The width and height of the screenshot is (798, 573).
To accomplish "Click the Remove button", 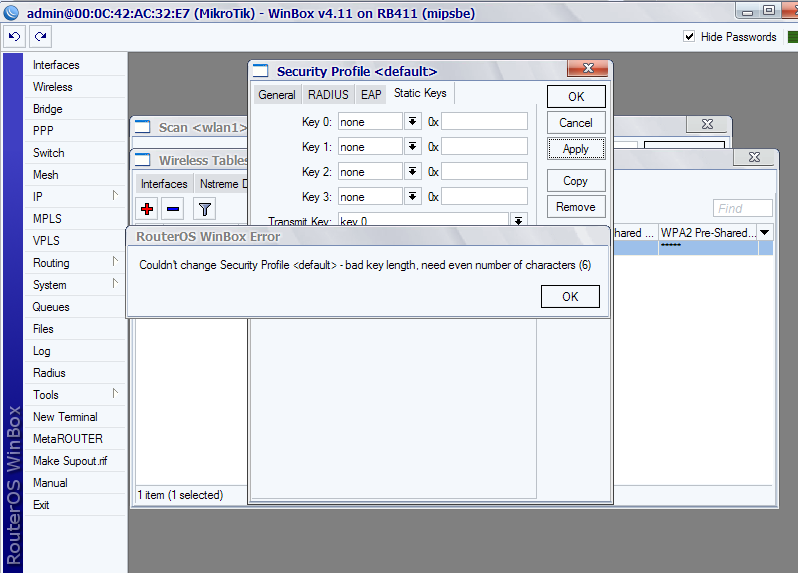I will (576, 207).
